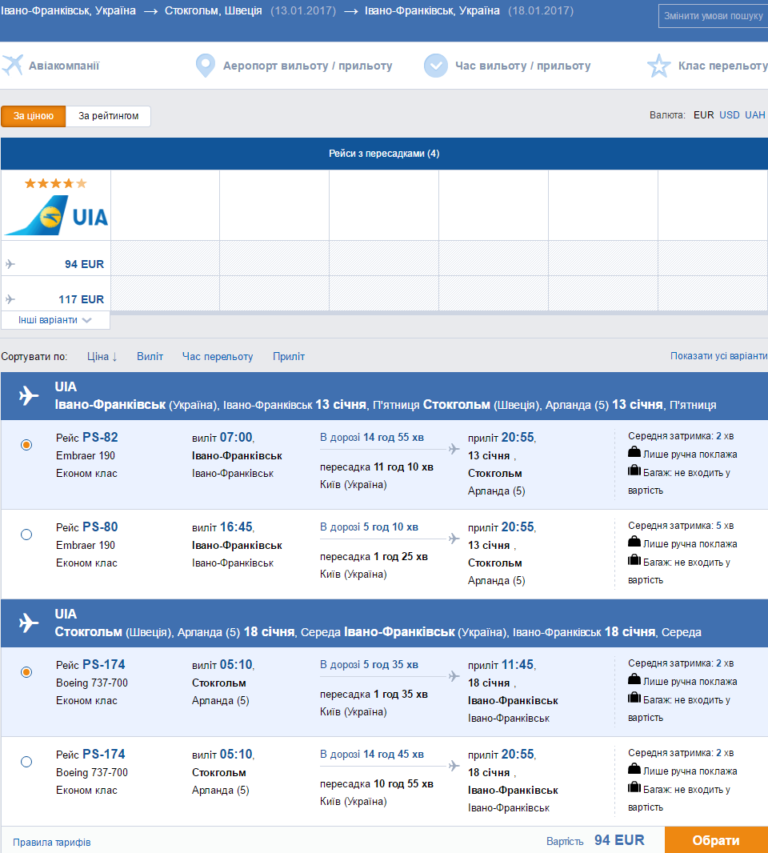Select flight PS-80 radio button
768x853 pixels.
pyautogui.click(x=26, y=535)
